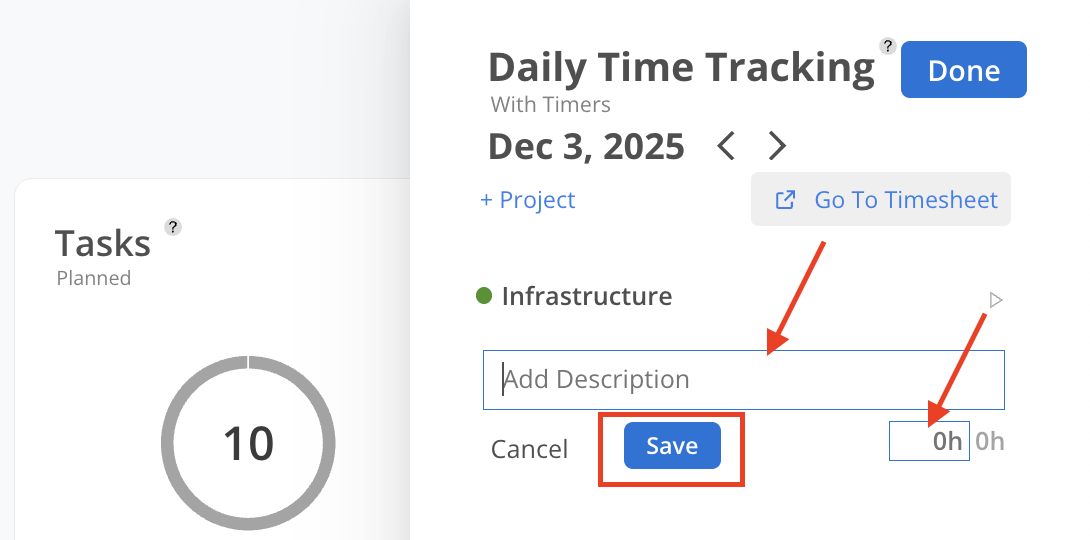Screen dimensions: 1090x540
Task: Advance to next day with right chevron
Action: pos(777,147)
